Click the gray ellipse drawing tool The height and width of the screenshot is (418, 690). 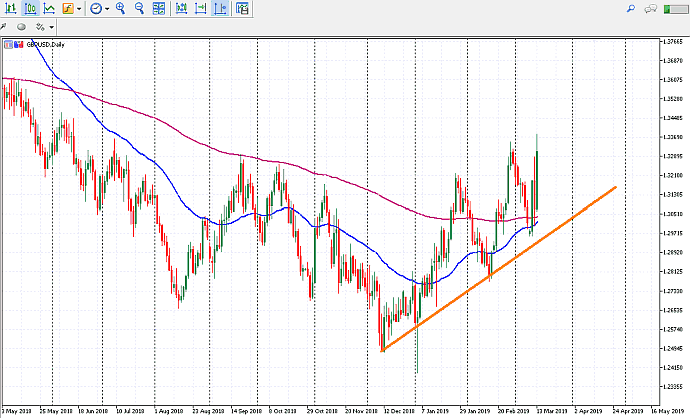(x=20, y=27)
